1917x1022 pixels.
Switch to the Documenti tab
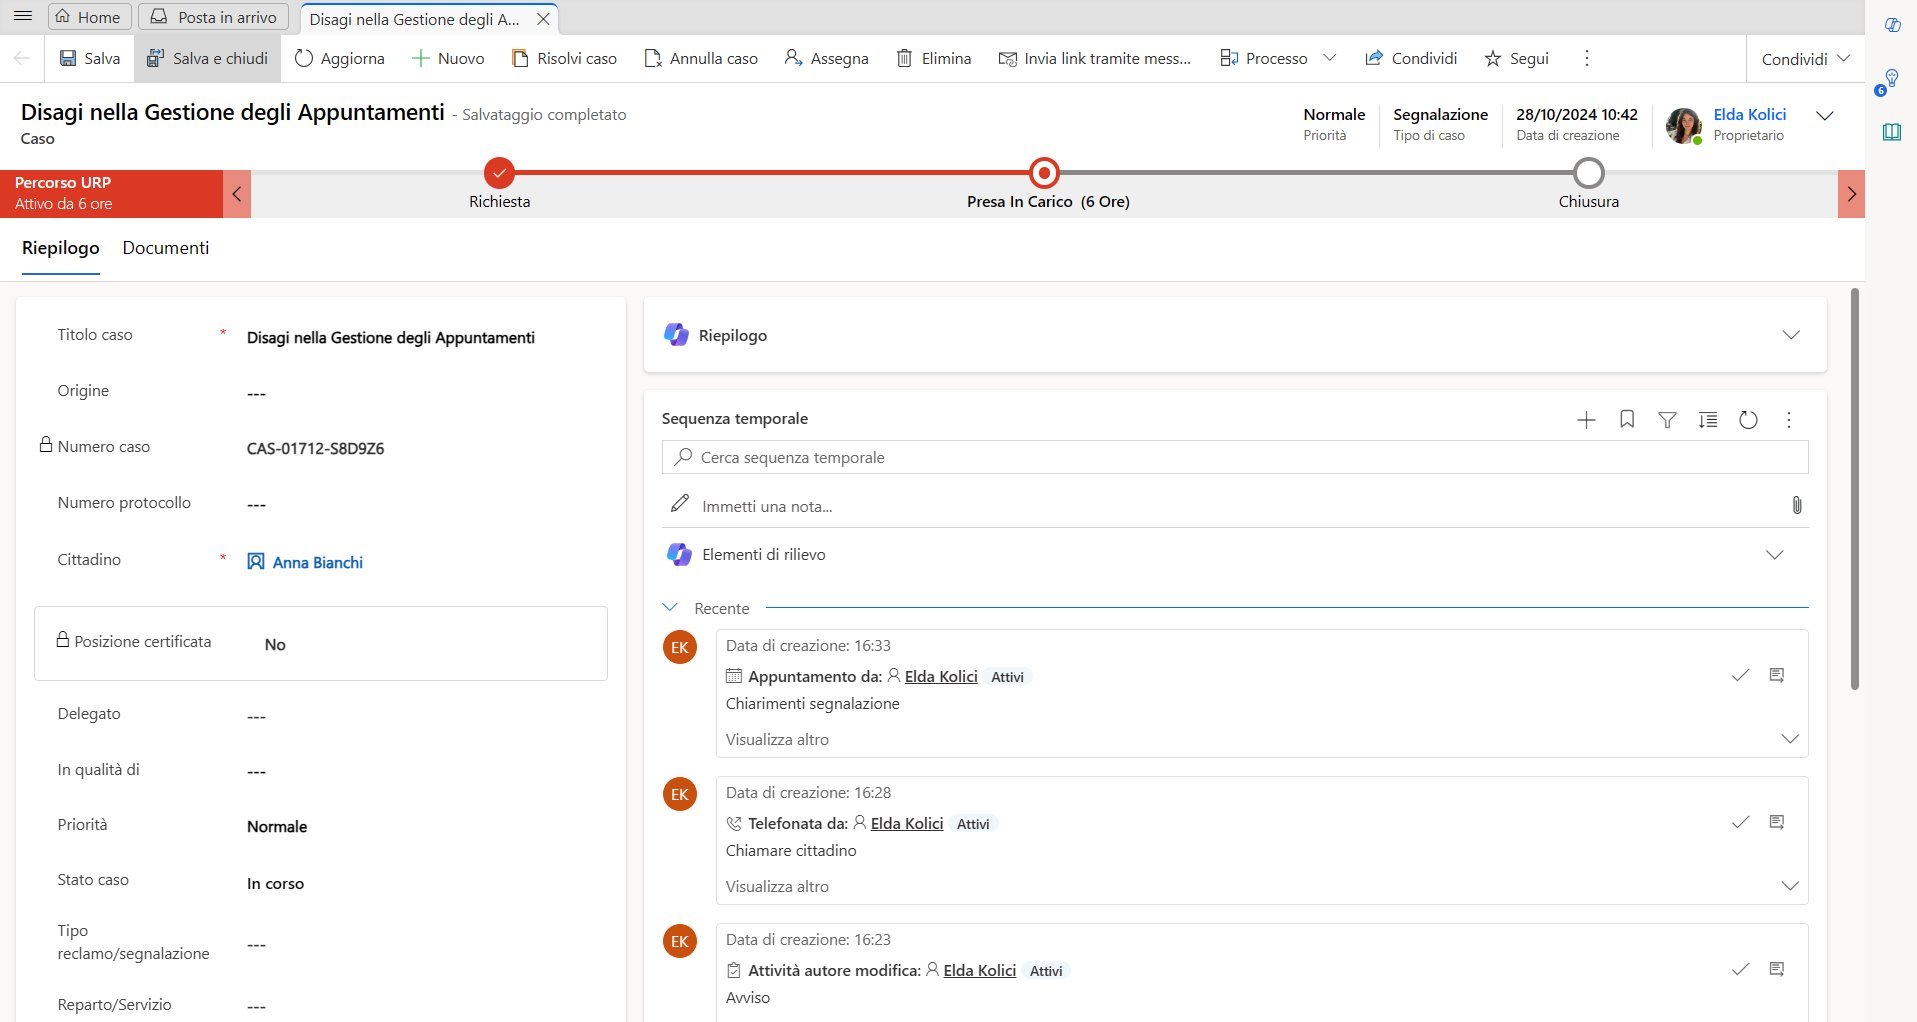coord(166,248)
